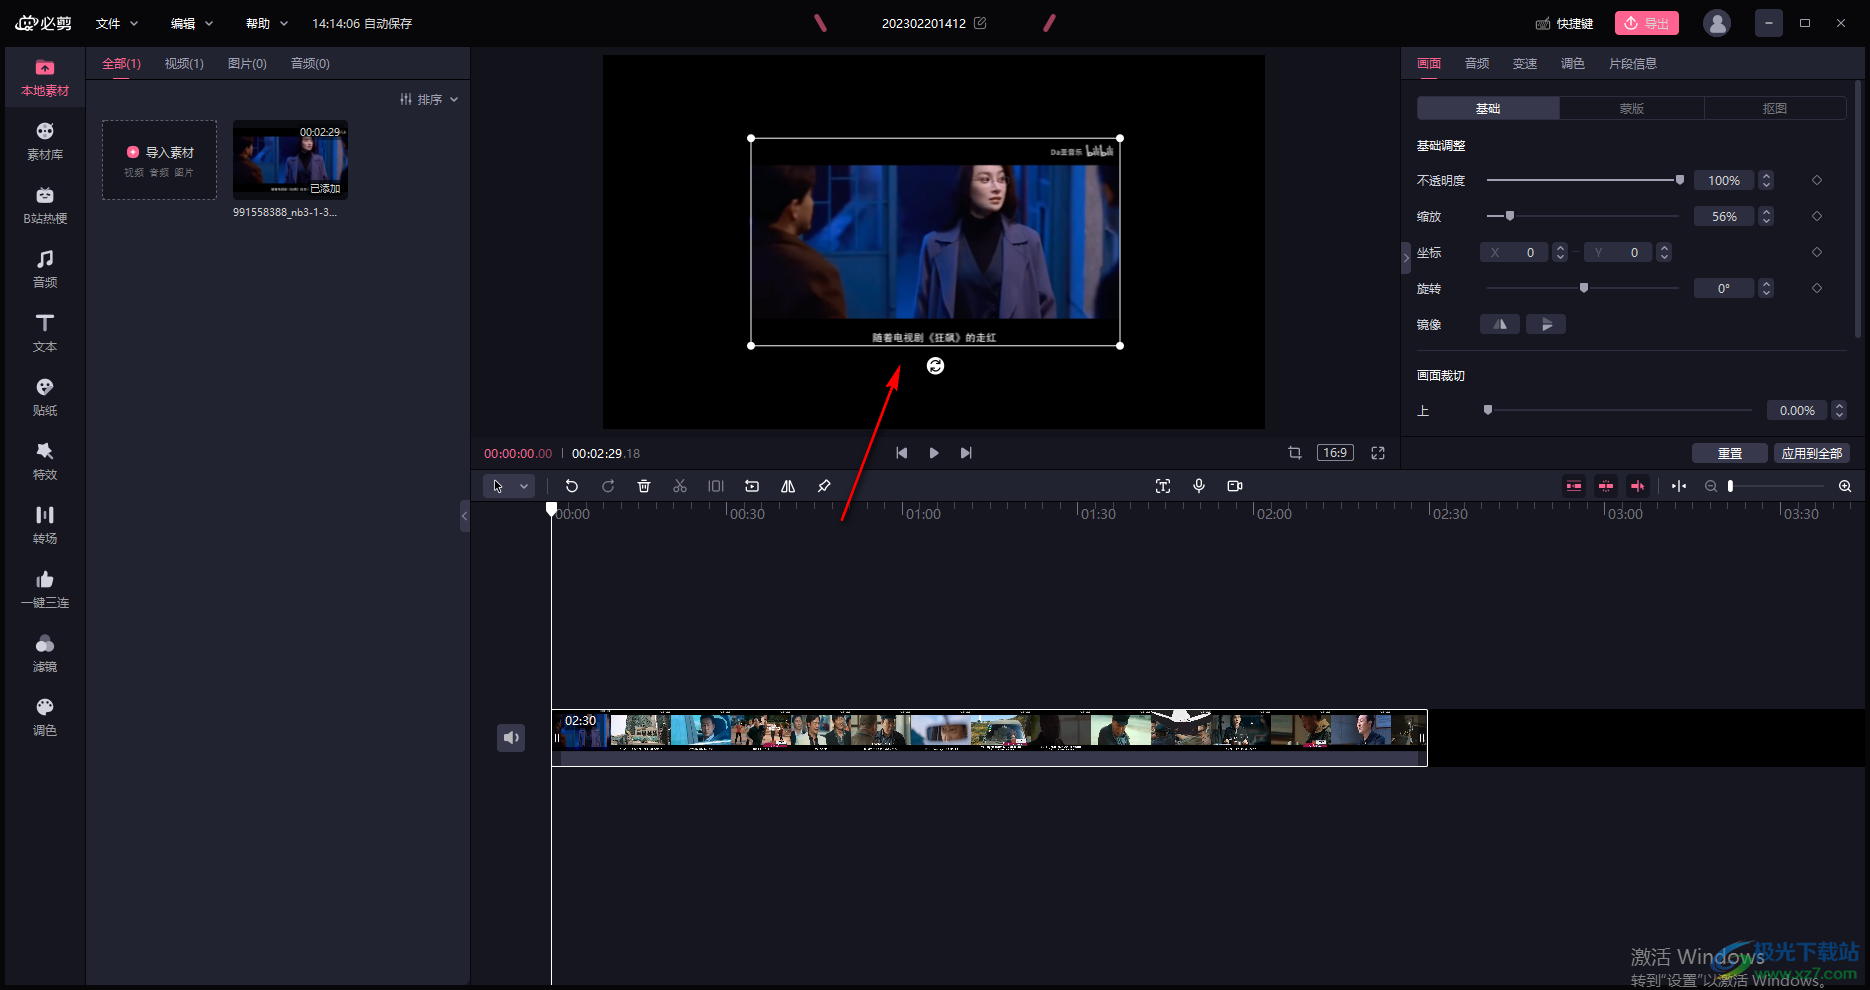Click the 应用到全部 apply to all button
The image size is (1870, 990).
coord(1812,453)
